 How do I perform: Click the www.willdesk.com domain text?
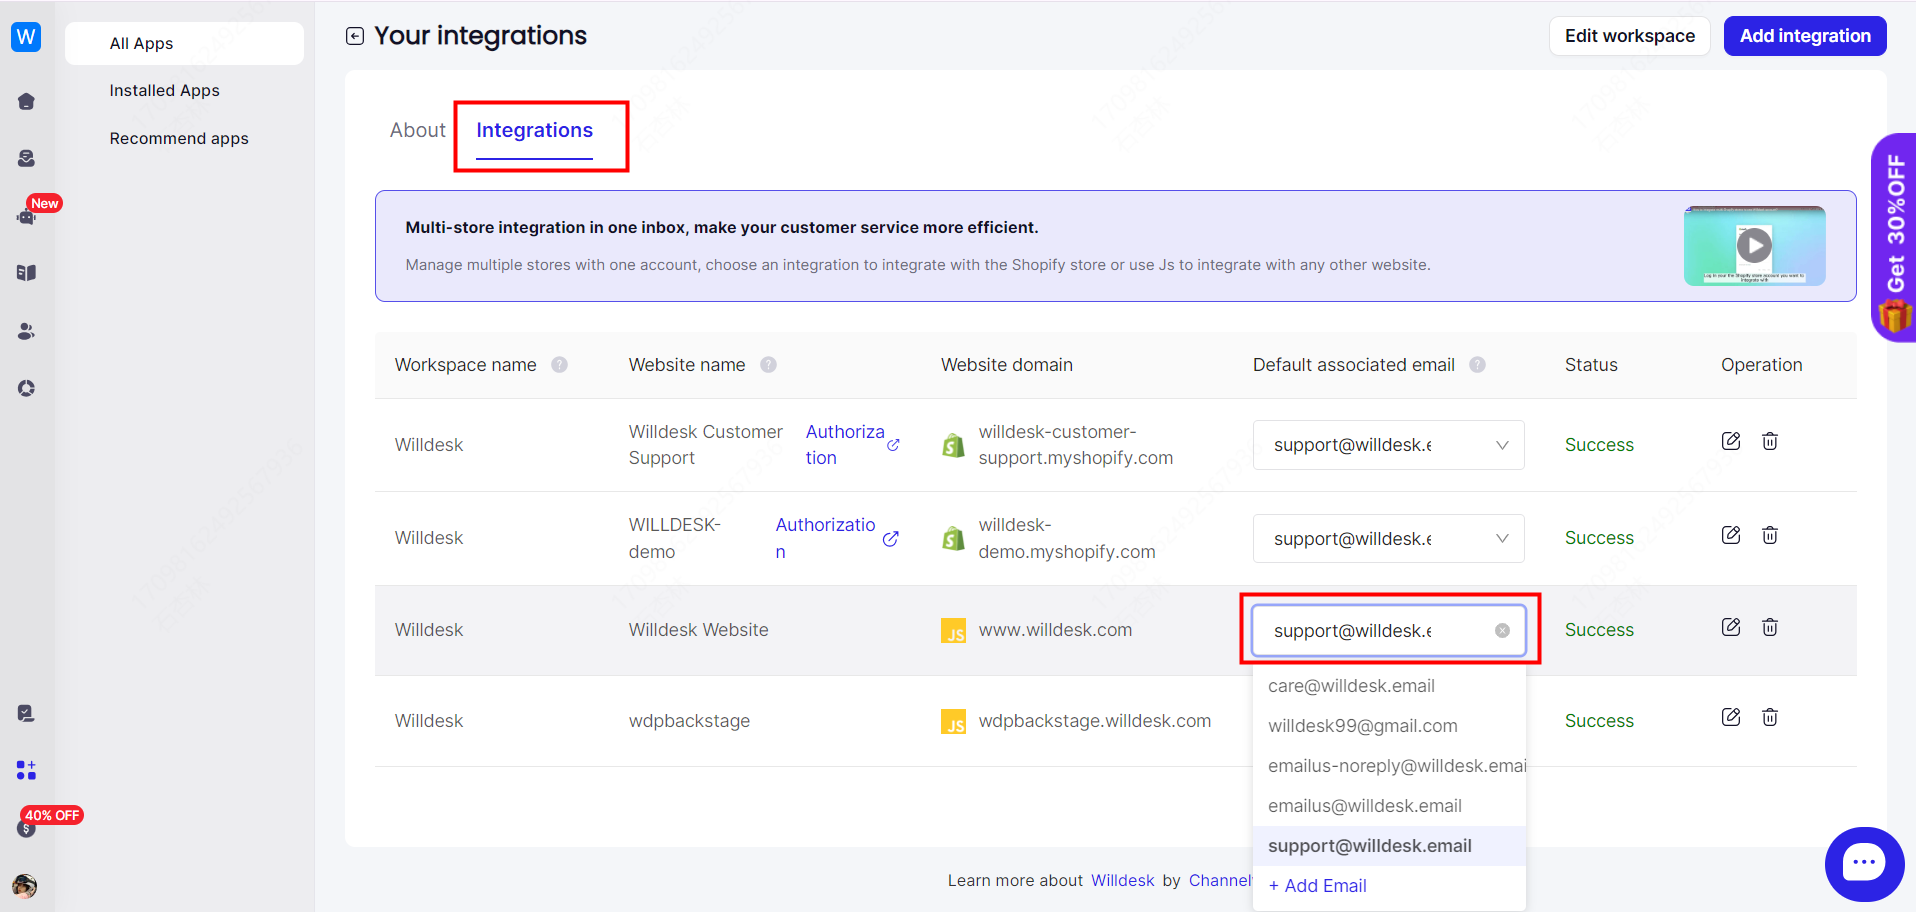tap(1055, 630)
